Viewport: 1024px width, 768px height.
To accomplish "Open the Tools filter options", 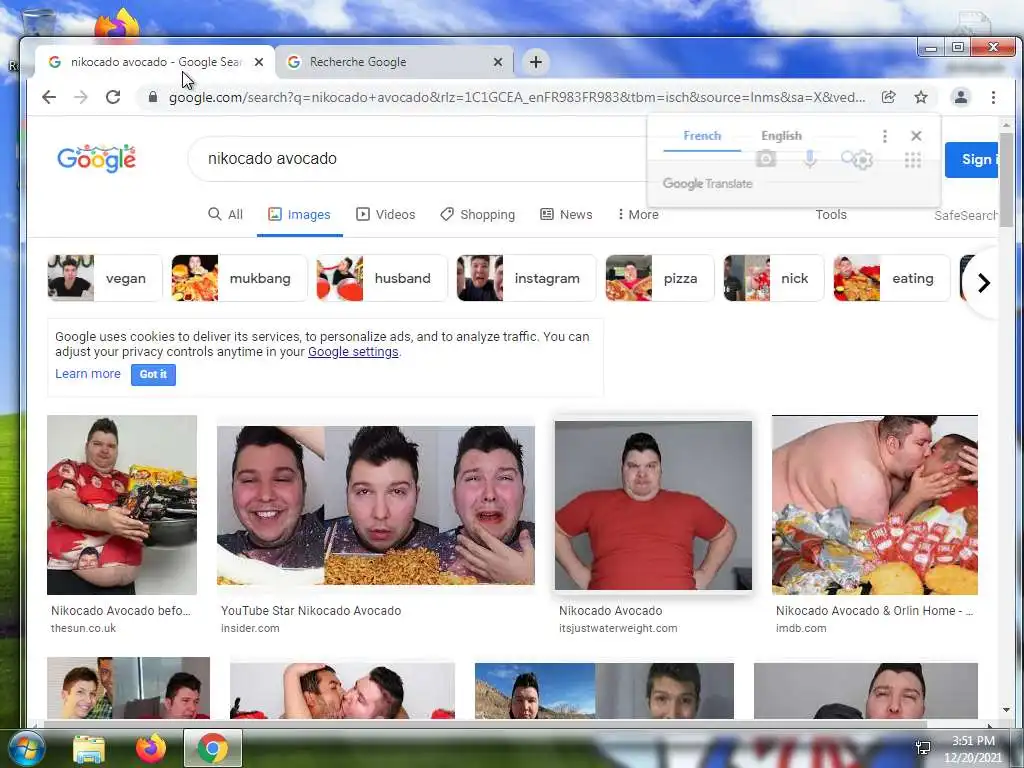I will pyautogui.click(x=831, y=214).
